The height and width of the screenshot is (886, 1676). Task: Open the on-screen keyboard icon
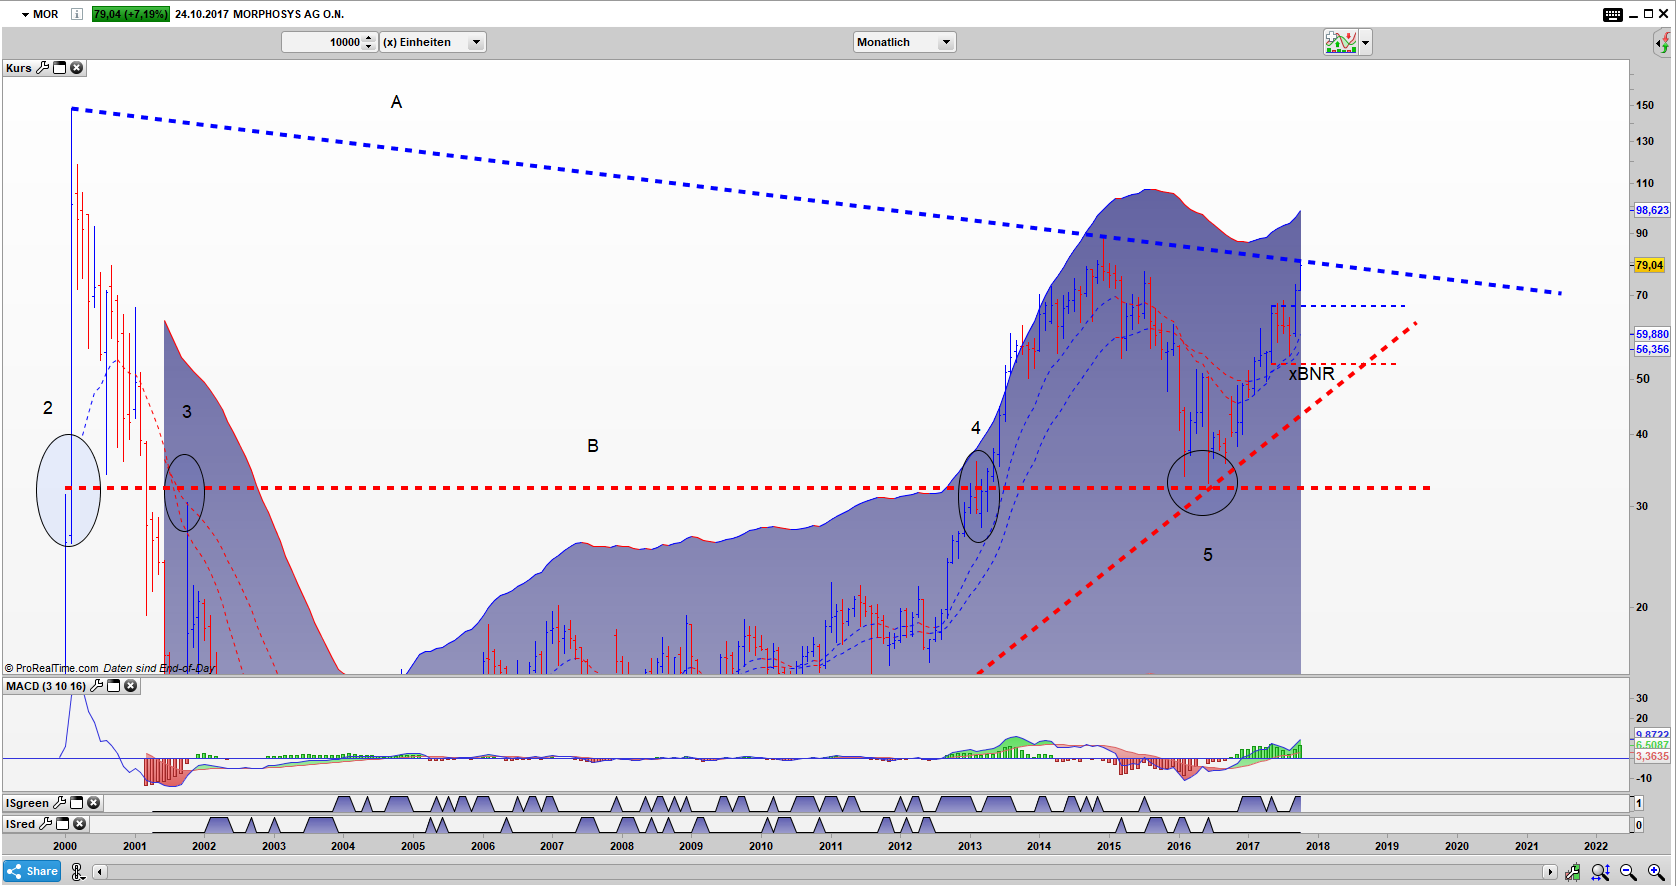(1612, 14)
